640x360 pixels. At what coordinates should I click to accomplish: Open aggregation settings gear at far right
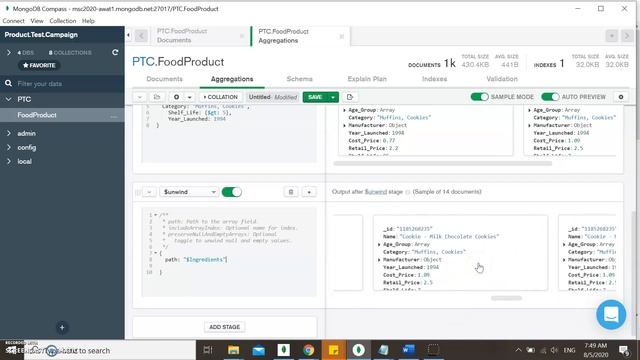[621, 97]
